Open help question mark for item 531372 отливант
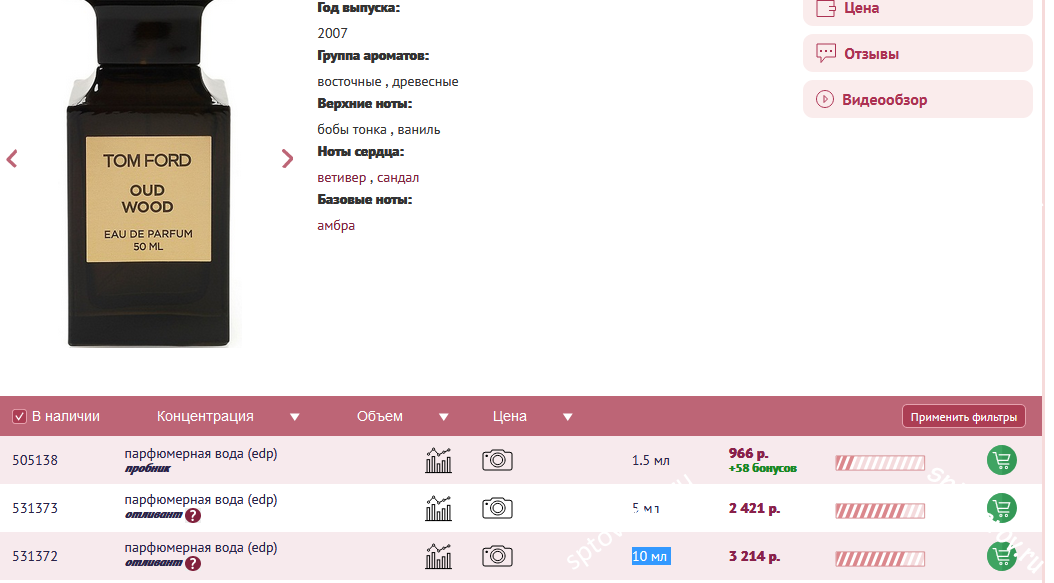The width and height of the screenshot is (1054, 583). click(193, 563)
